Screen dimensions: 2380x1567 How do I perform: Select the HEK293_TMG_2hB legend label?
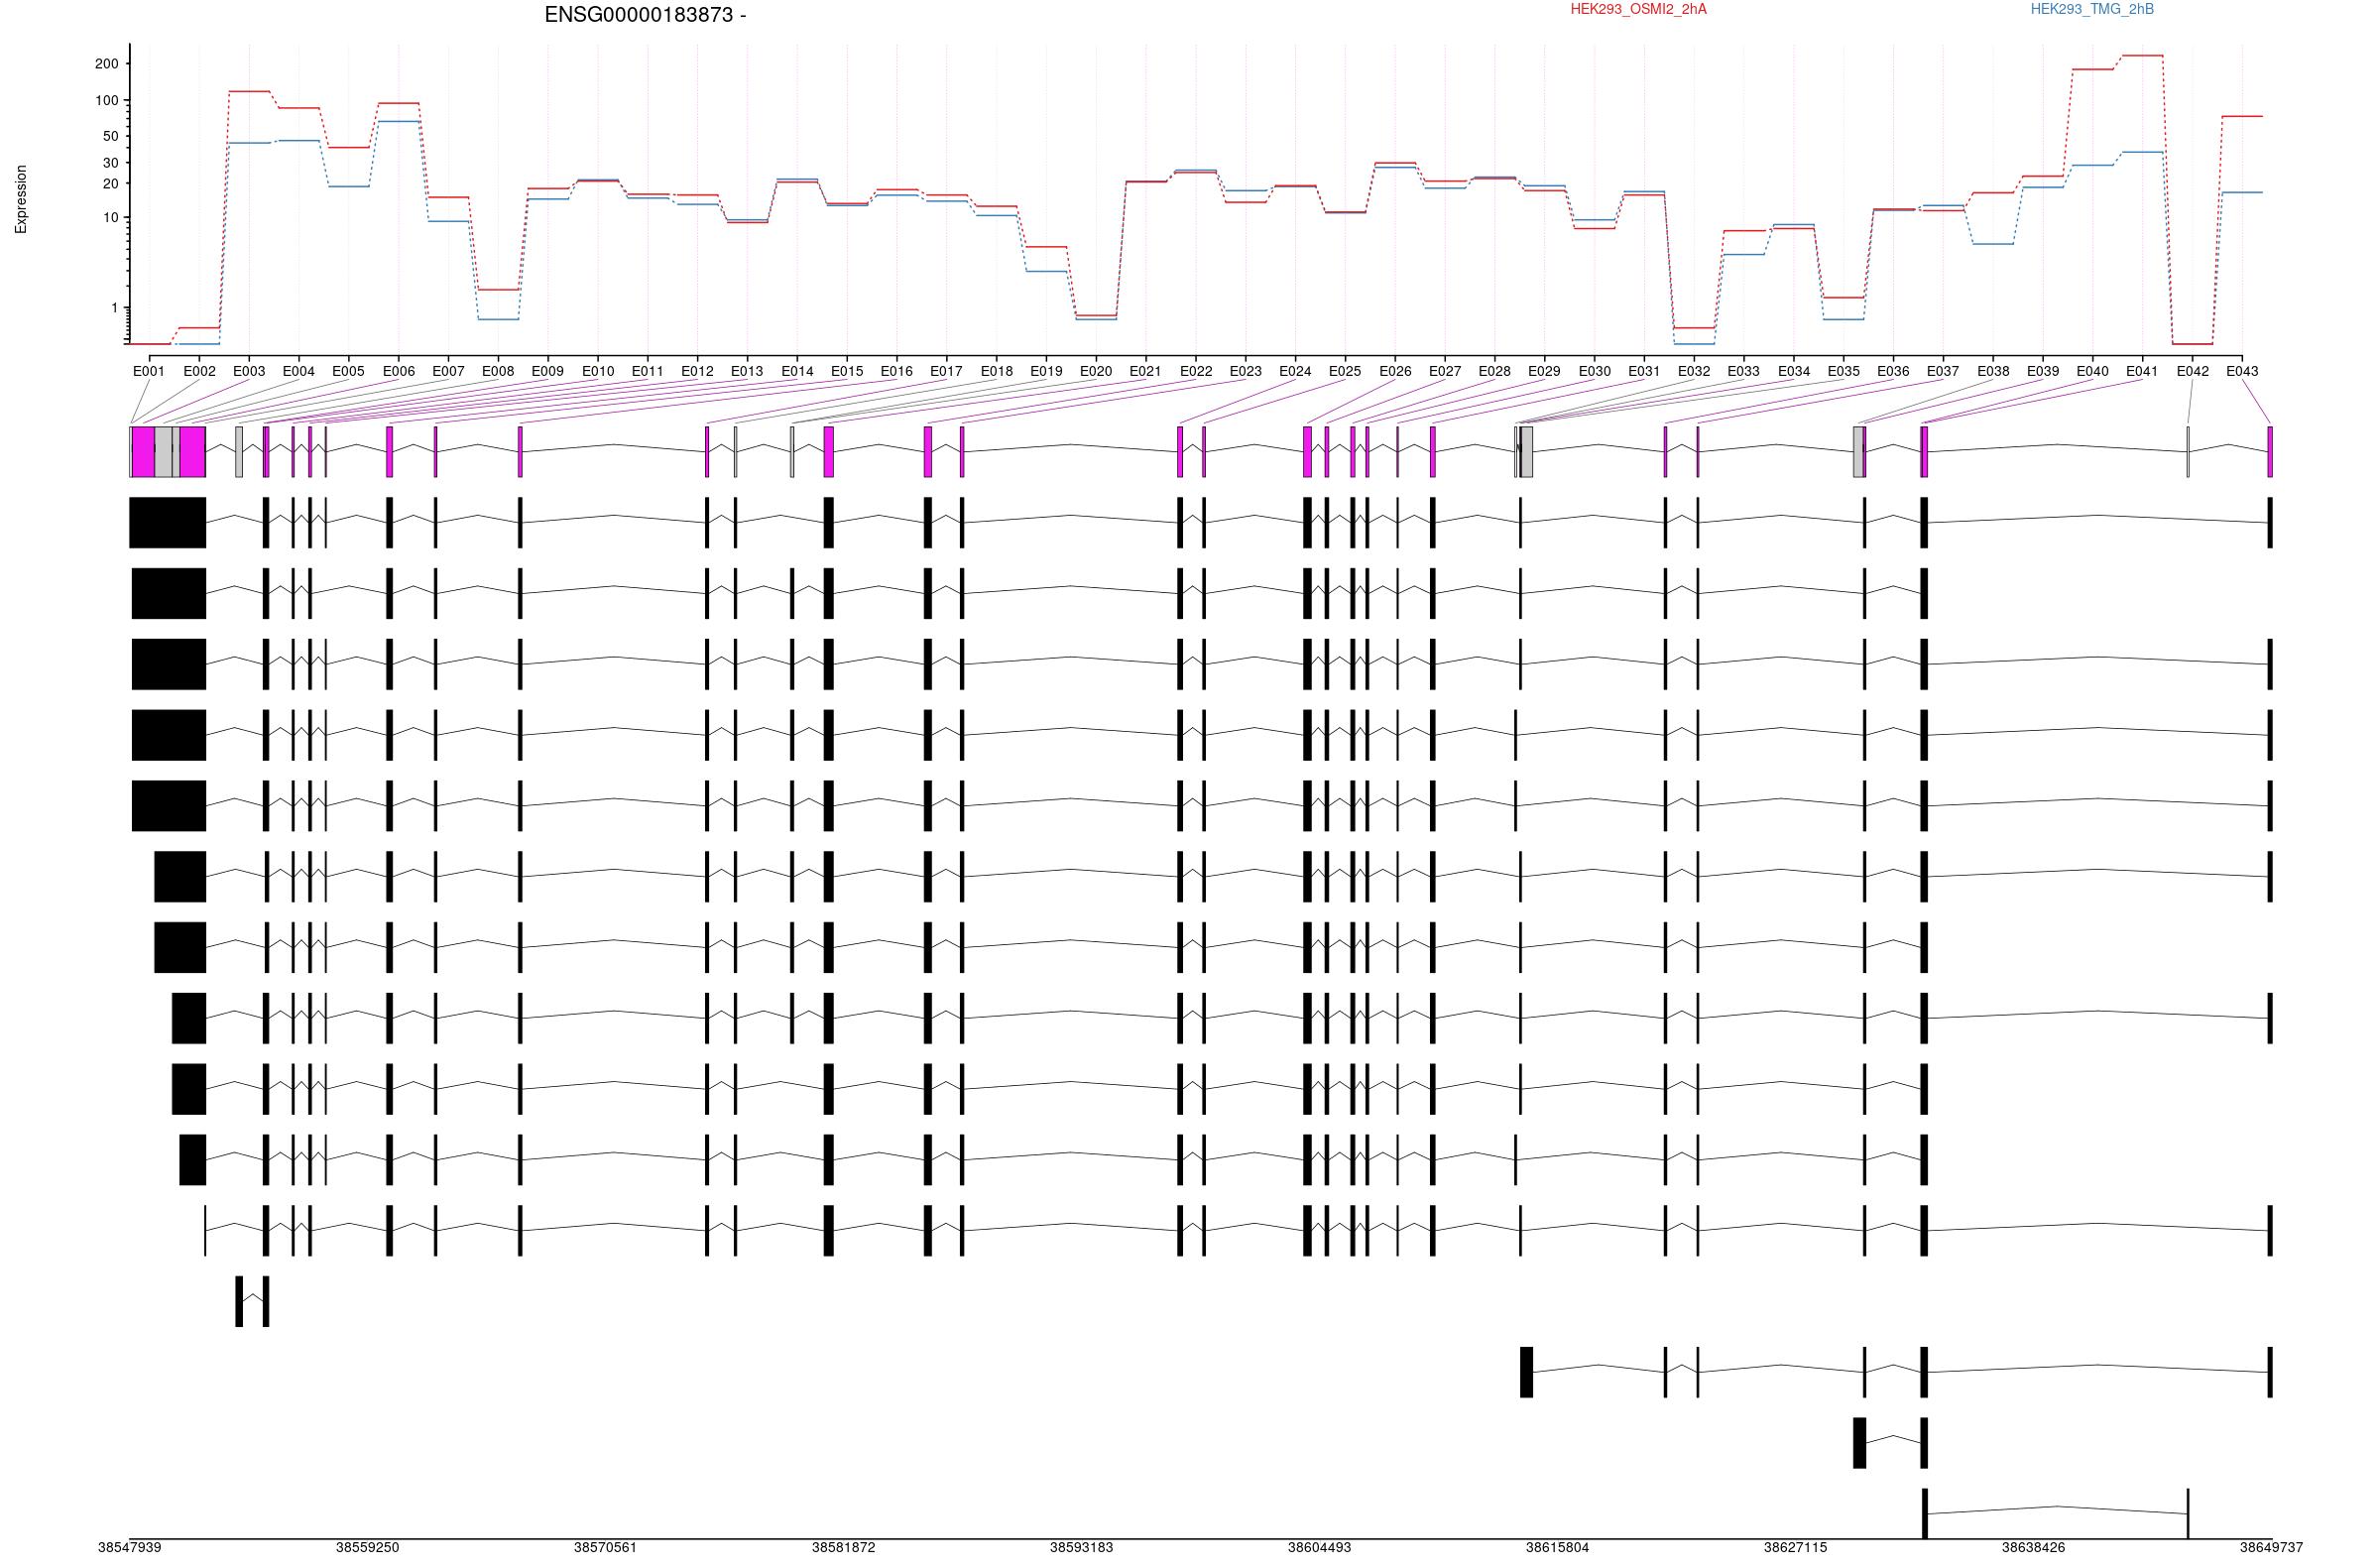point(2092,10)
